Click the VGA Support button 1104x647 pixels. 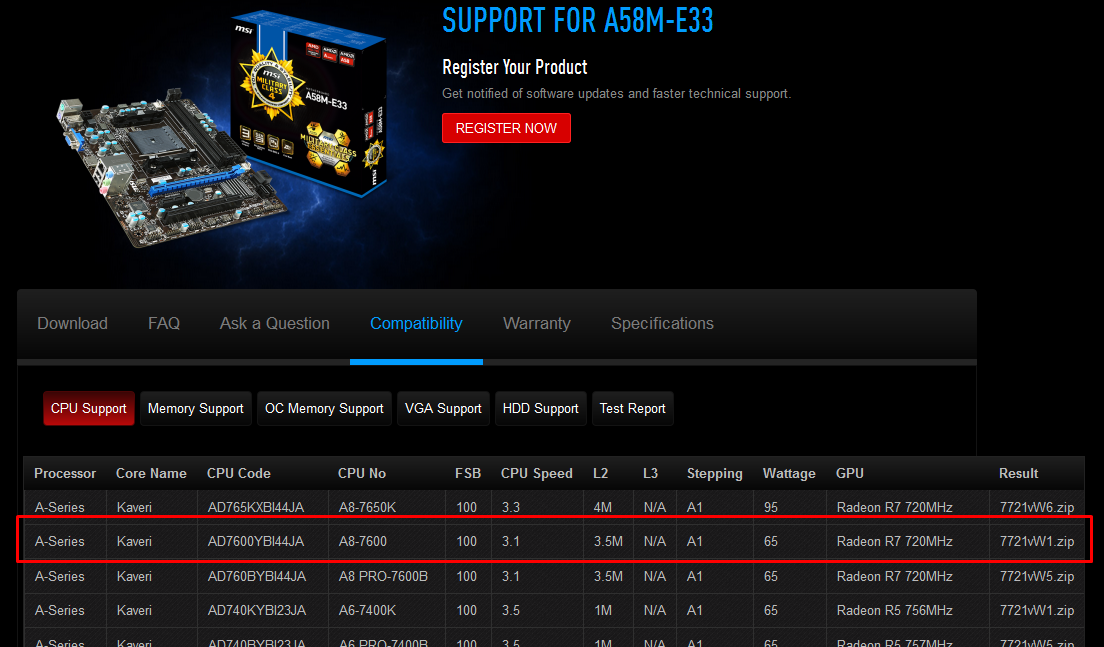coord(443,408)
